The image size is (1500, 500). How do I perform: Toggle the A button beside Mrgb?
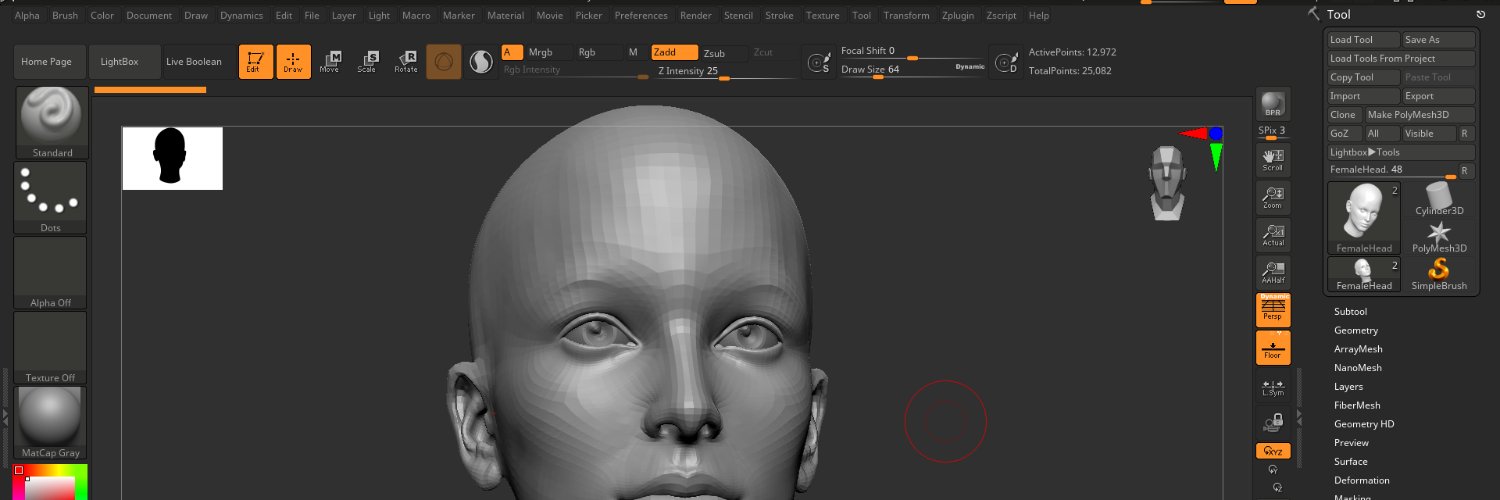(x=512, y=52)
